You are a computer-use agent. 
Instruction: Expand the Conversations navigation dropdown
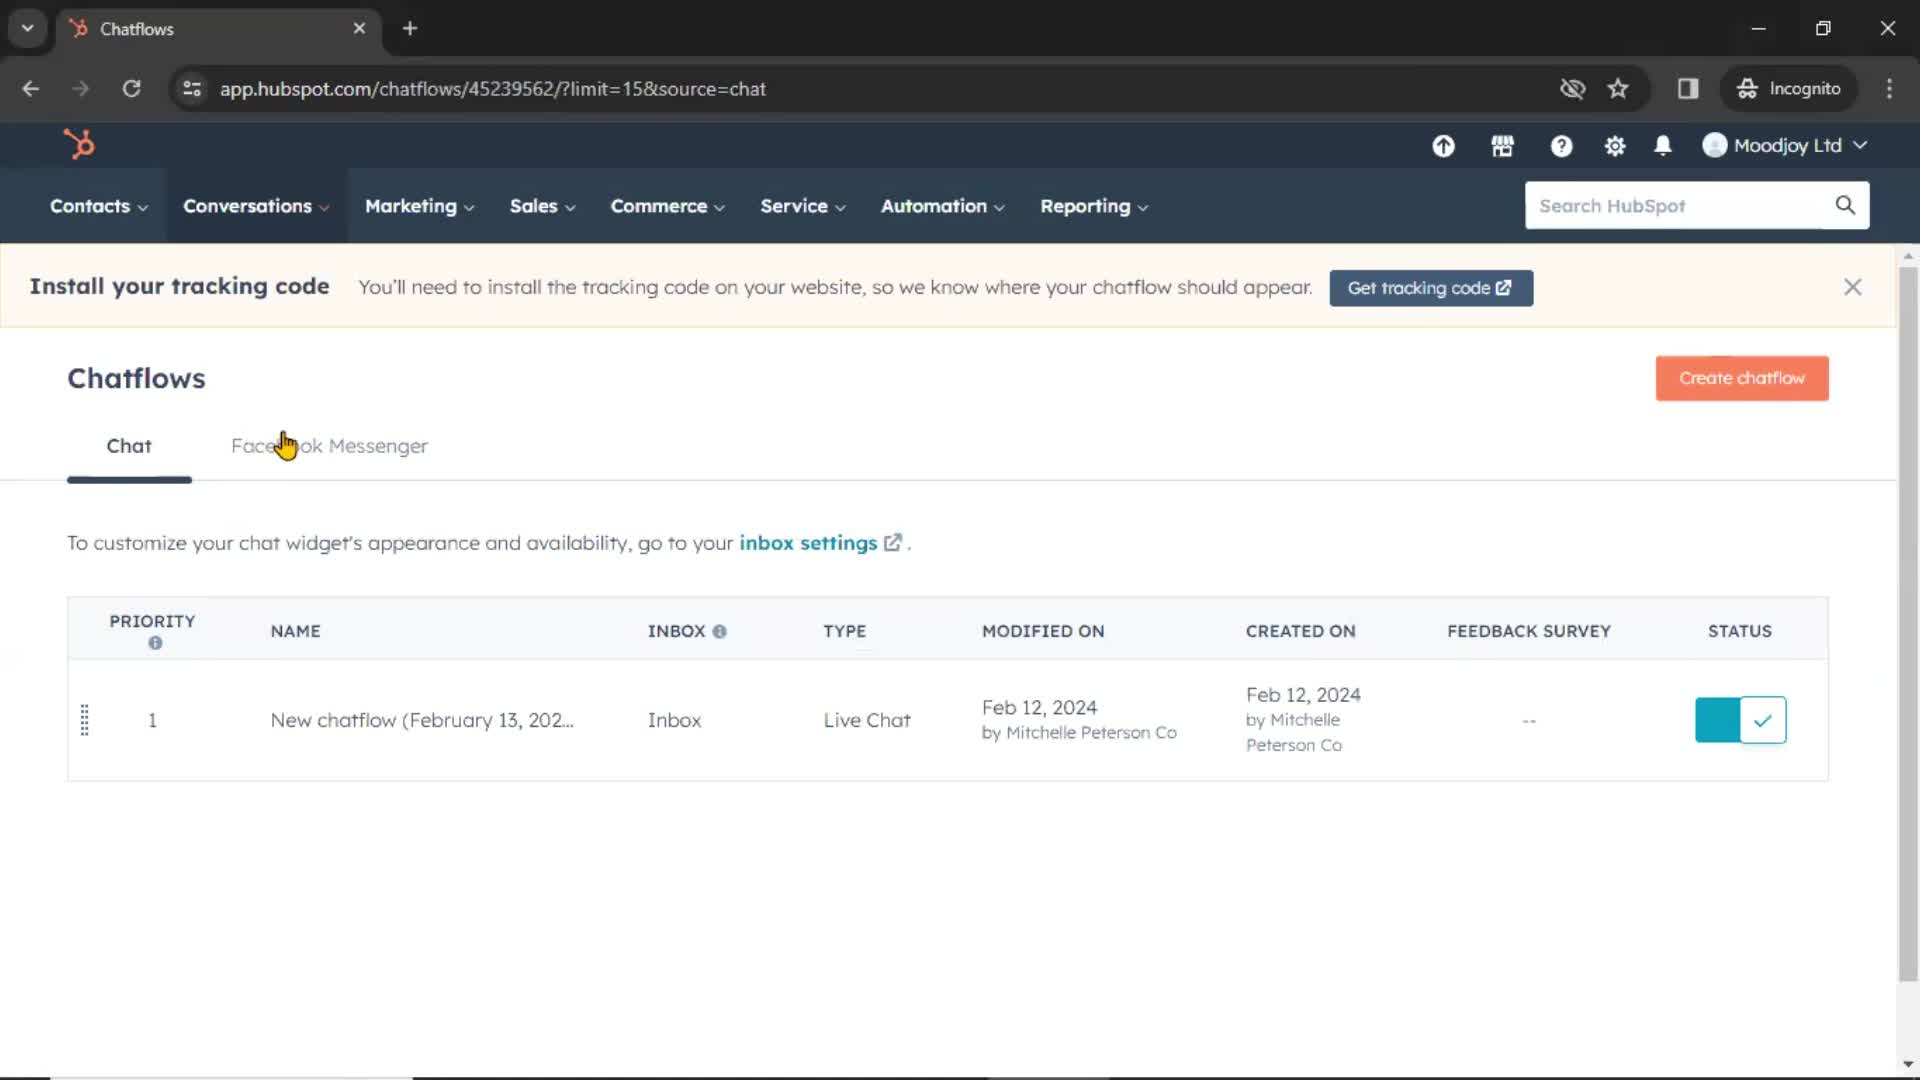(x=253, y=206)
